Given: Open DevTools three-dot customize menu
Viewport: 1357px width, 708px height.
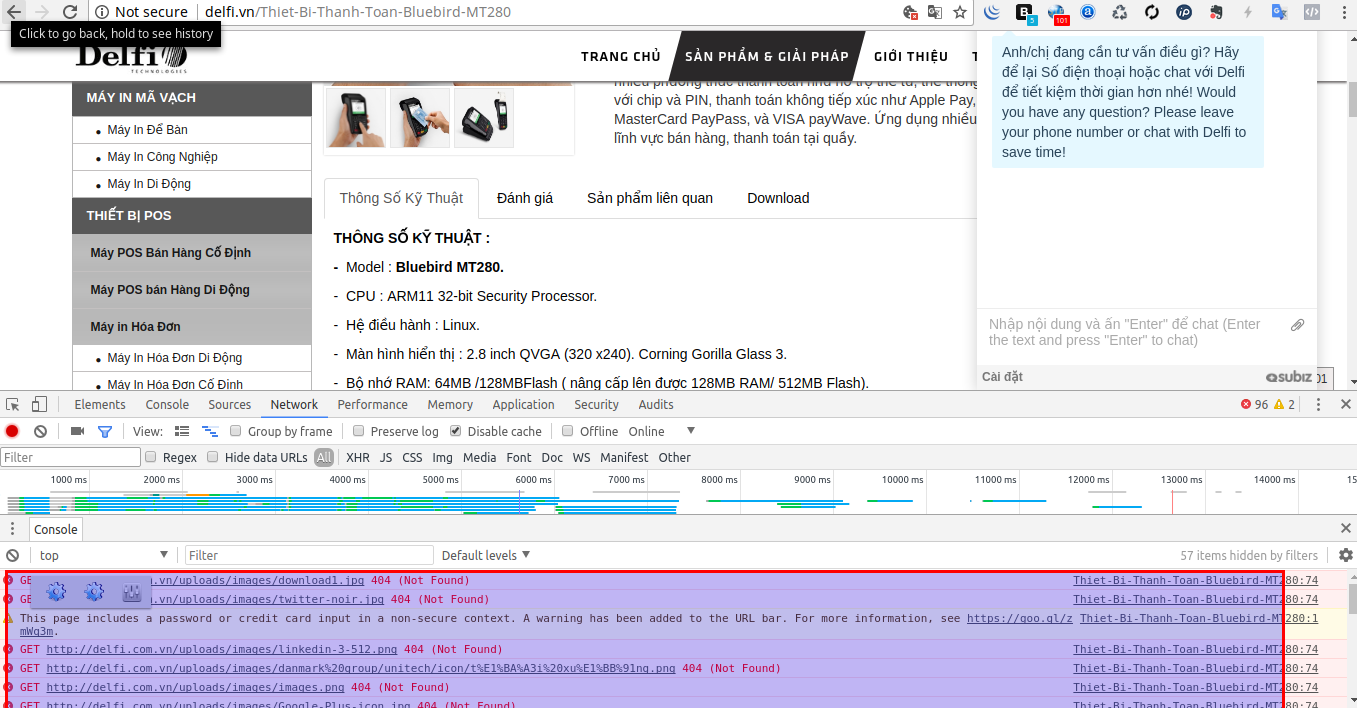Looking at the screenshot, I should click(x=1318, y=404).
